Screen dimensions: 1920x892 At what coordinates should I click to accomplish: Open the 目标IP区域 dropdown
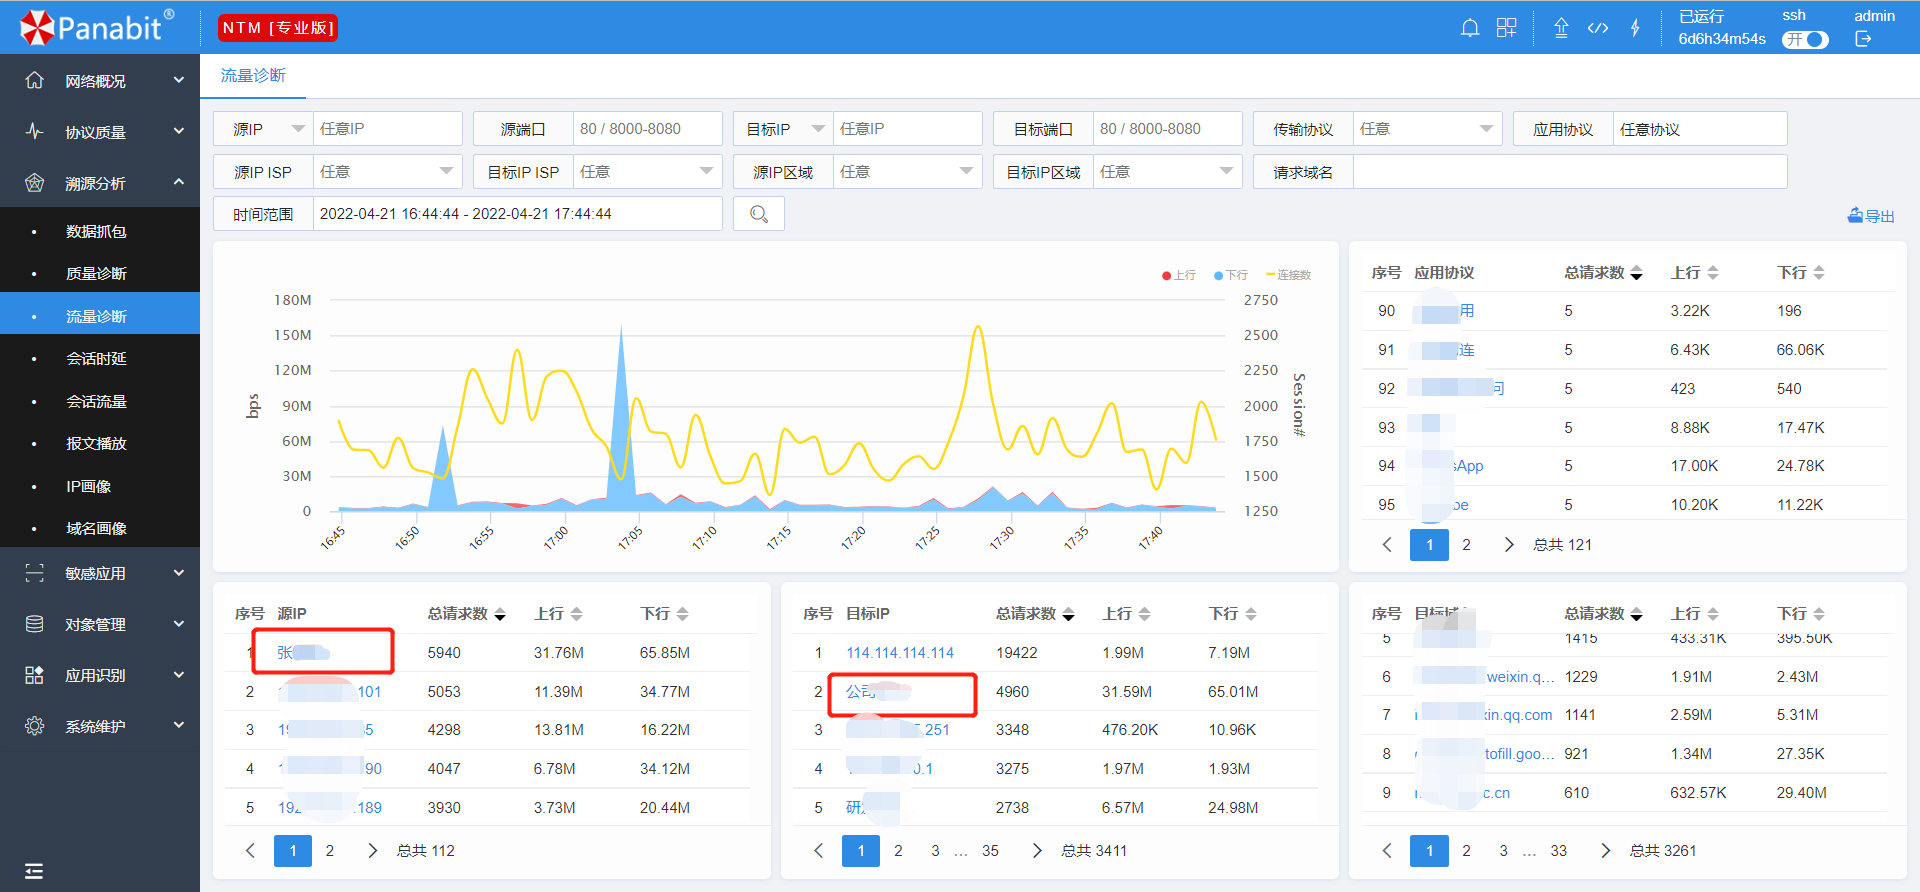(x=1167, y=172)
